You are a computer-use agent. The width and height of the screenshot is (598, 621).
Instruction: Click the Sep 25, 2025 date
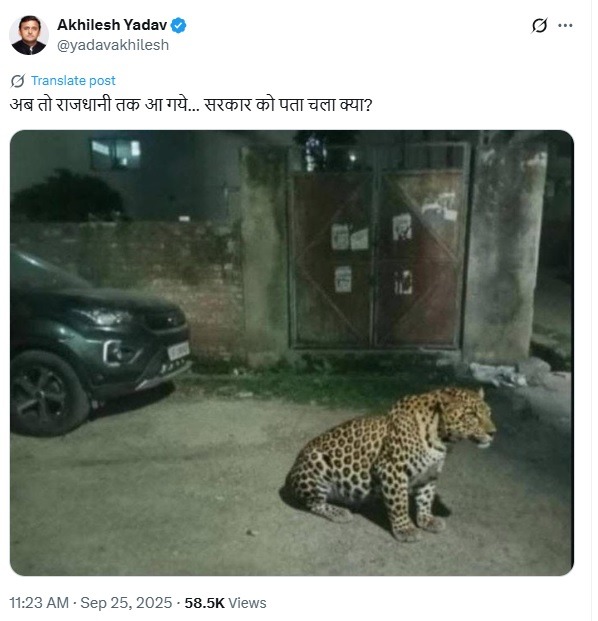coord(126,603)
